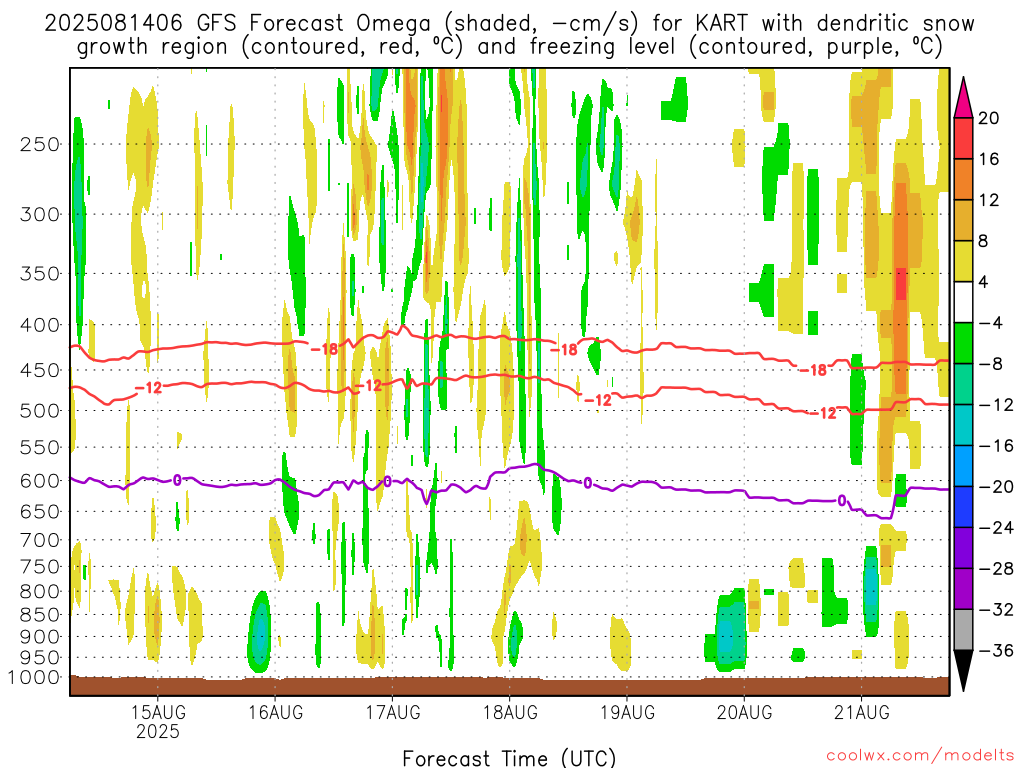Click the 350 pressure level label
Screen dimensions: 1024x768
pyautogui.click(x=39, y=274)
